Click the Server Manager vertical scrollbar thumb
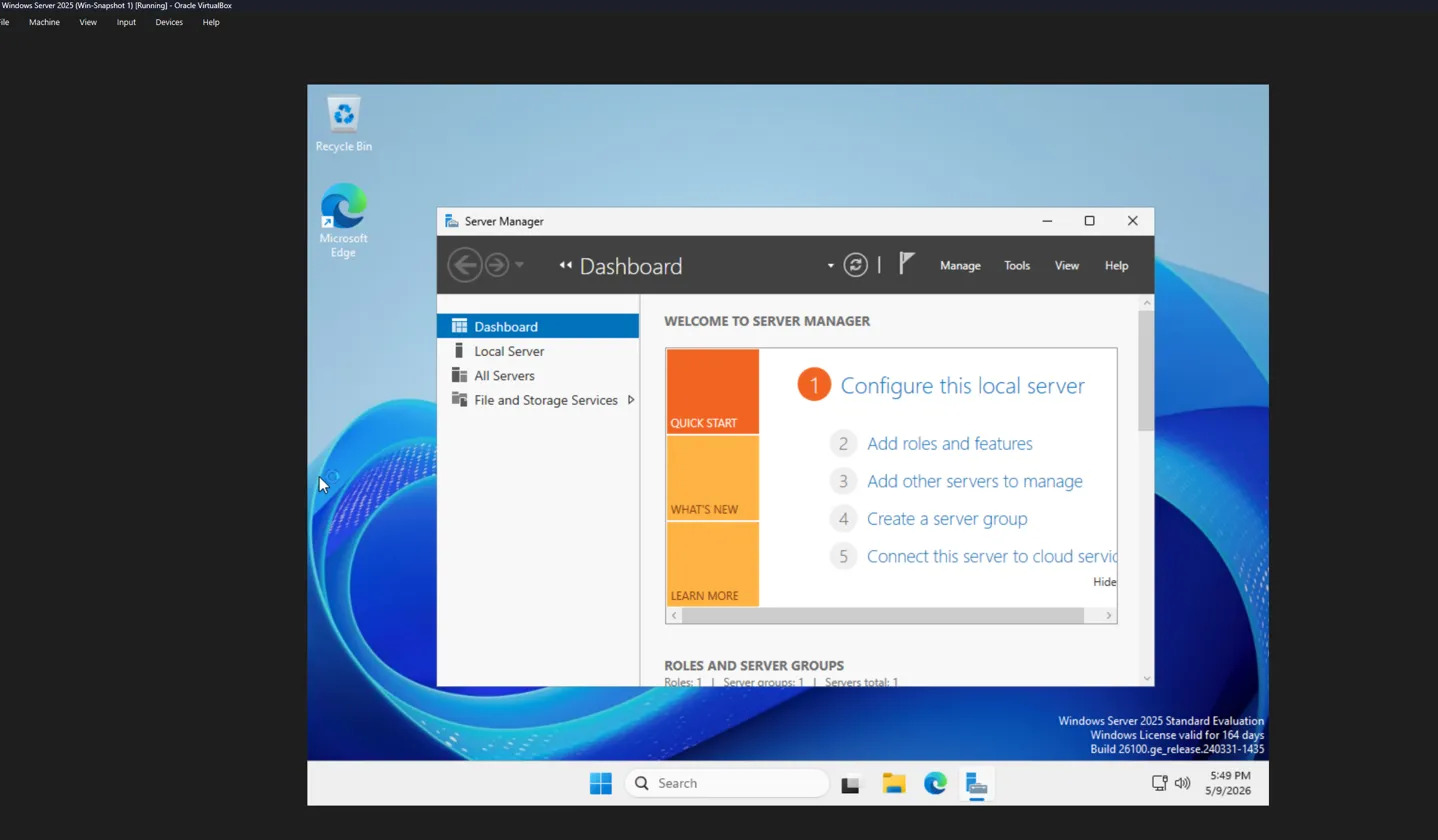The width and height of the screenshot is (1438, 840). (1146, 371)
